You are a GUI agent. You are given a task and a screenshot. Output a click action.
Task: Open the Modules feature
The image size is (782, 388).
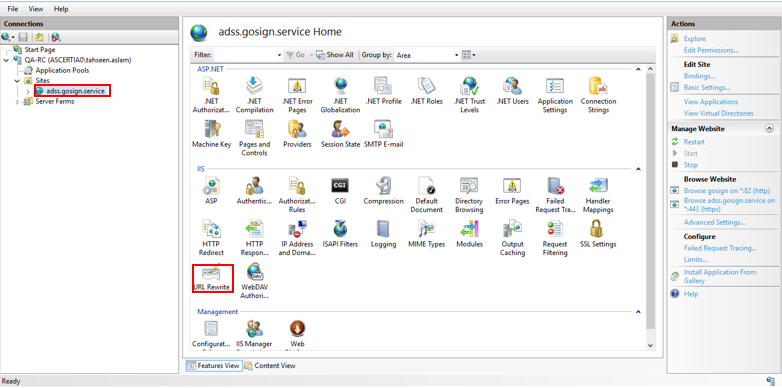469,234
